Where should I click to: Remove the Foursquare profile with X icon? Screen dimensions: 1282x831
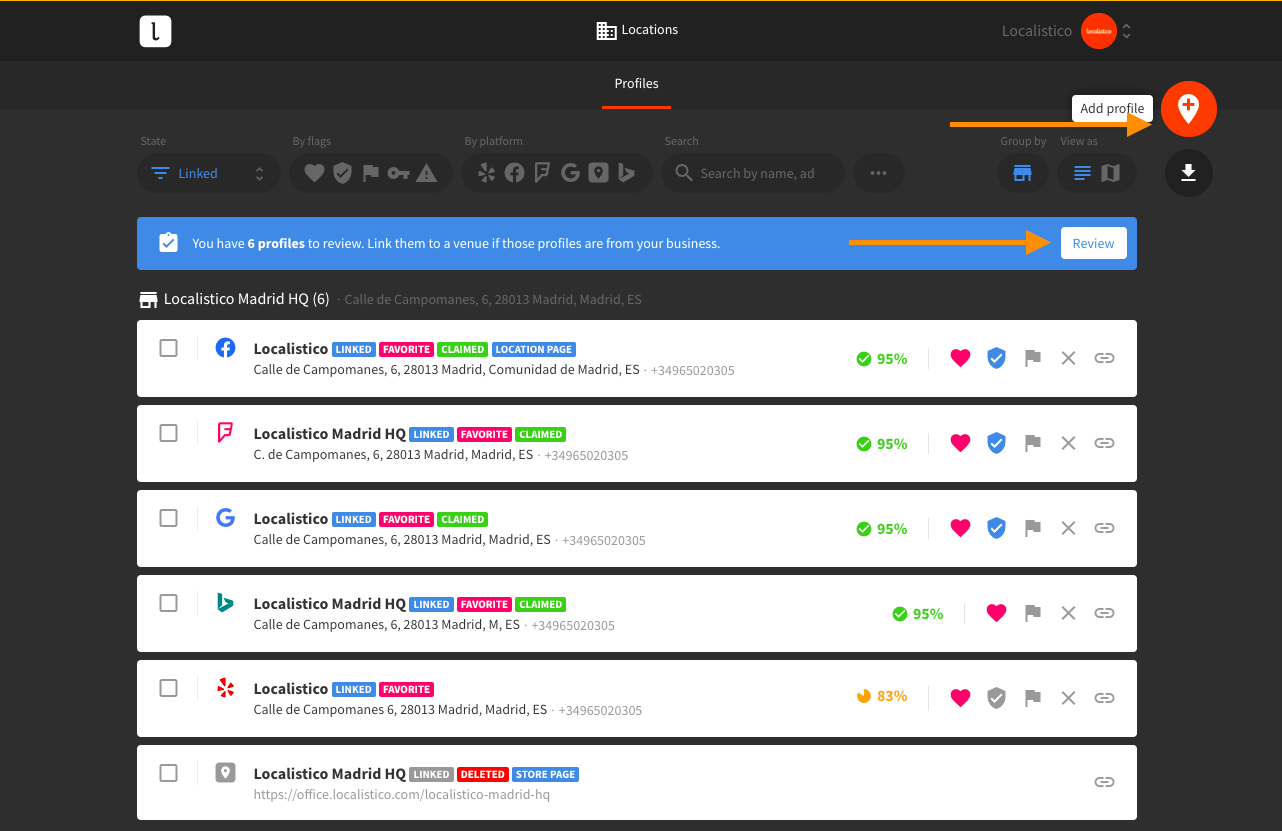pos(1068,443)
